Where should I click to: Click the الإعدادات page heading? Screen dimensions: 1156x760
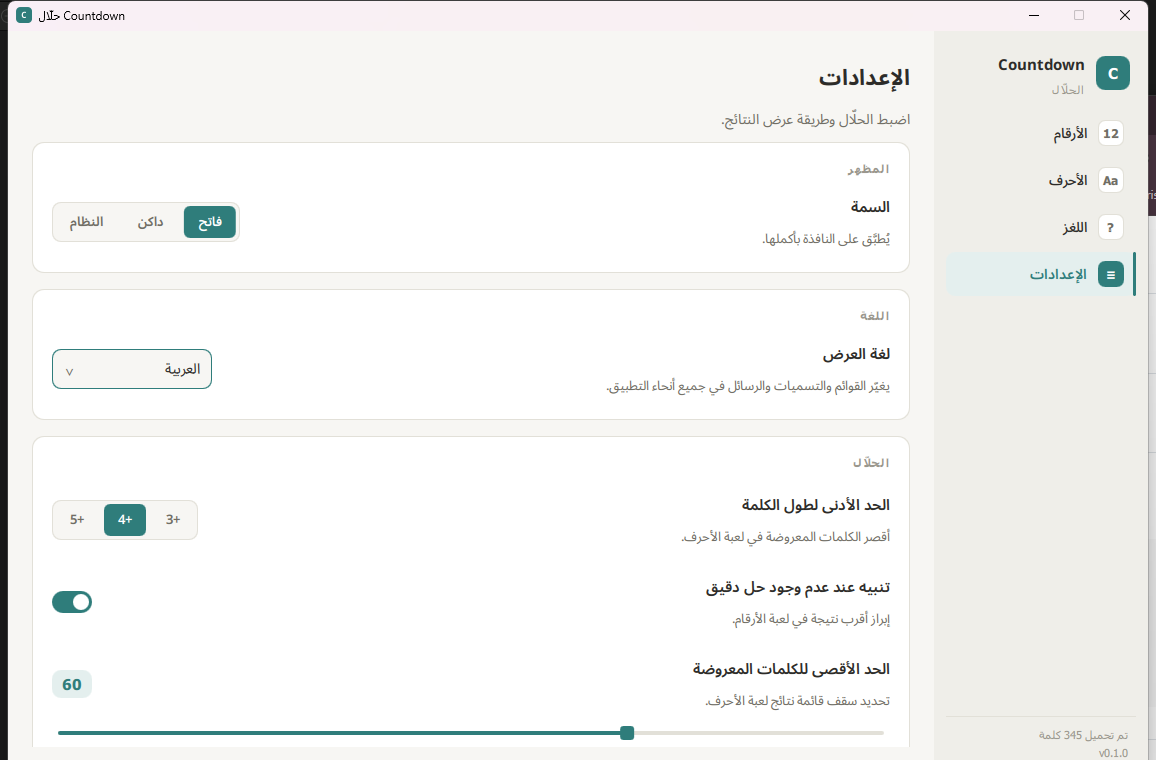(x=864, y=78)
